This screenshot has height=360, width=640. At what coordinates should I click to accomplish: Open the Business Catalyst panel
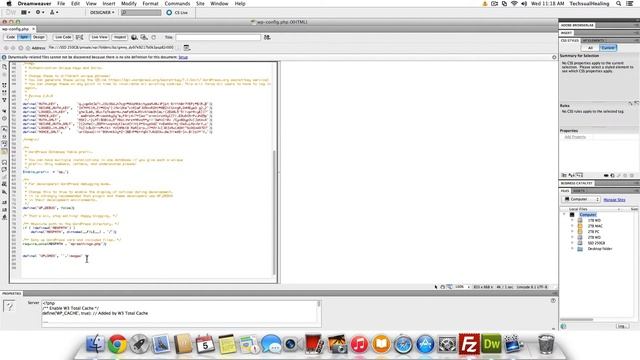(x=576, y=183)
